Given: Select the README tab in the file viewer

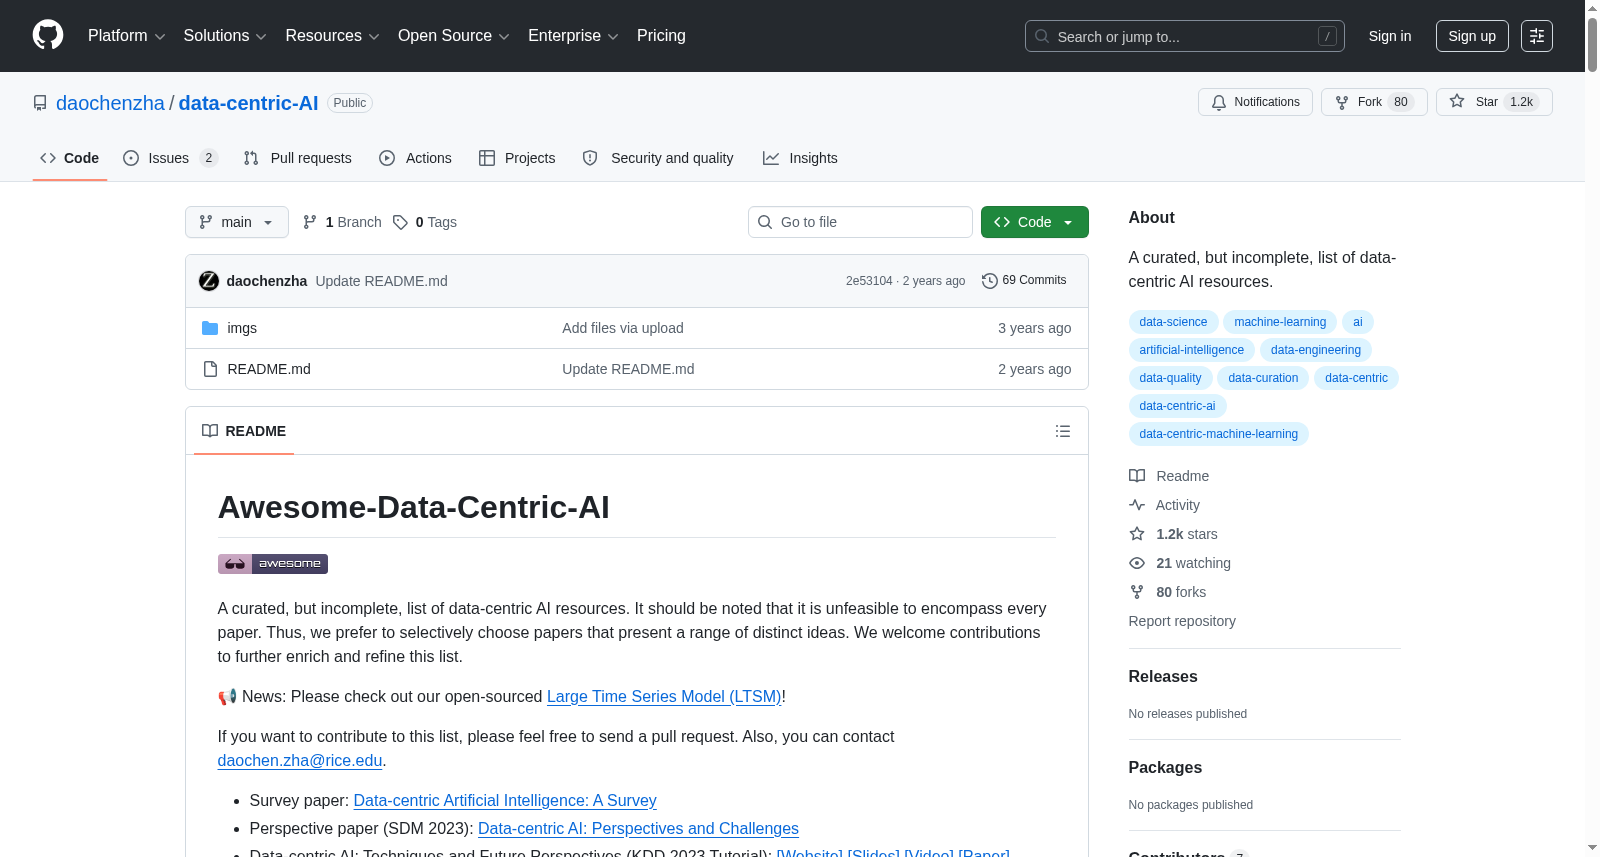Looking at the screenshot, I should click(x=244, y=431).
